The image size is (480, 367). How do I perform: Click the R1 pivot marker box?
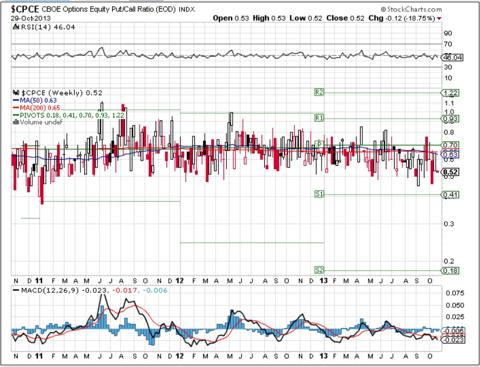319,117
